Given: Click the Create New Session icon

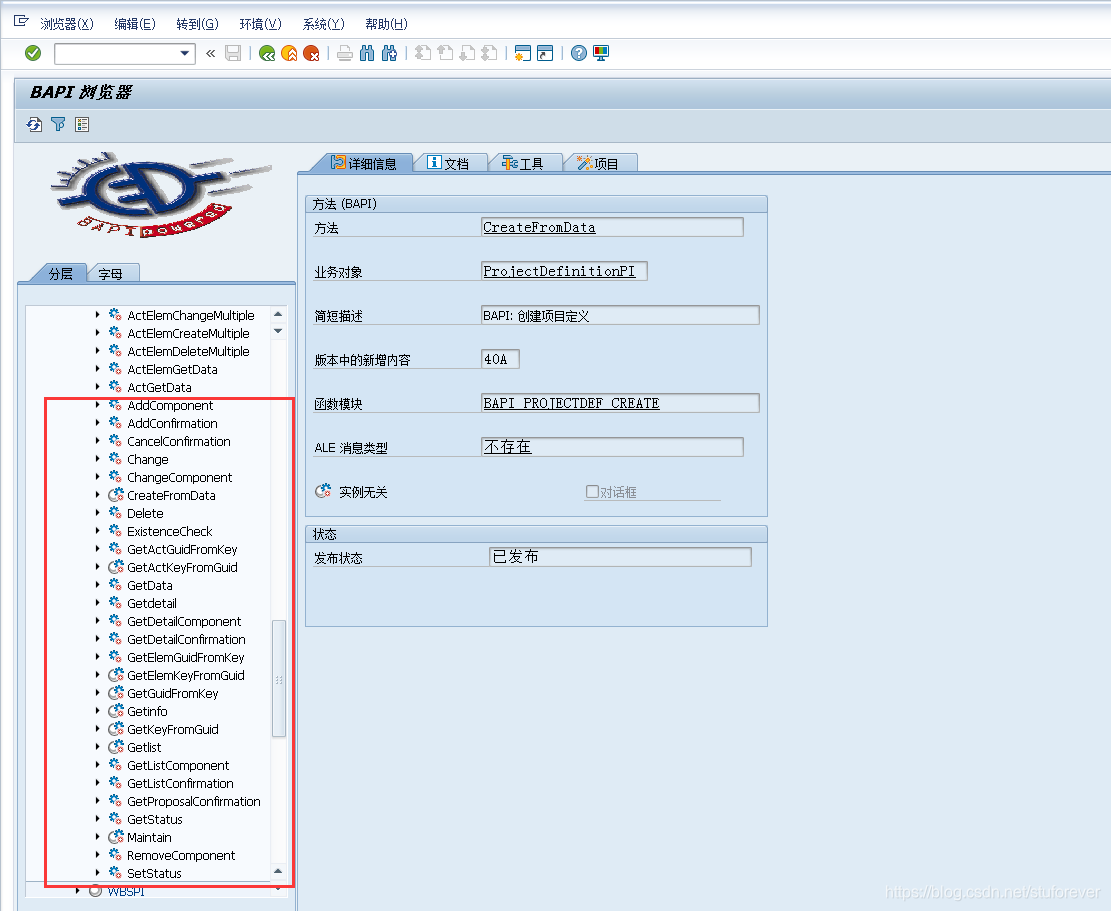Looking at the screenshot, I should pos(523,53).
